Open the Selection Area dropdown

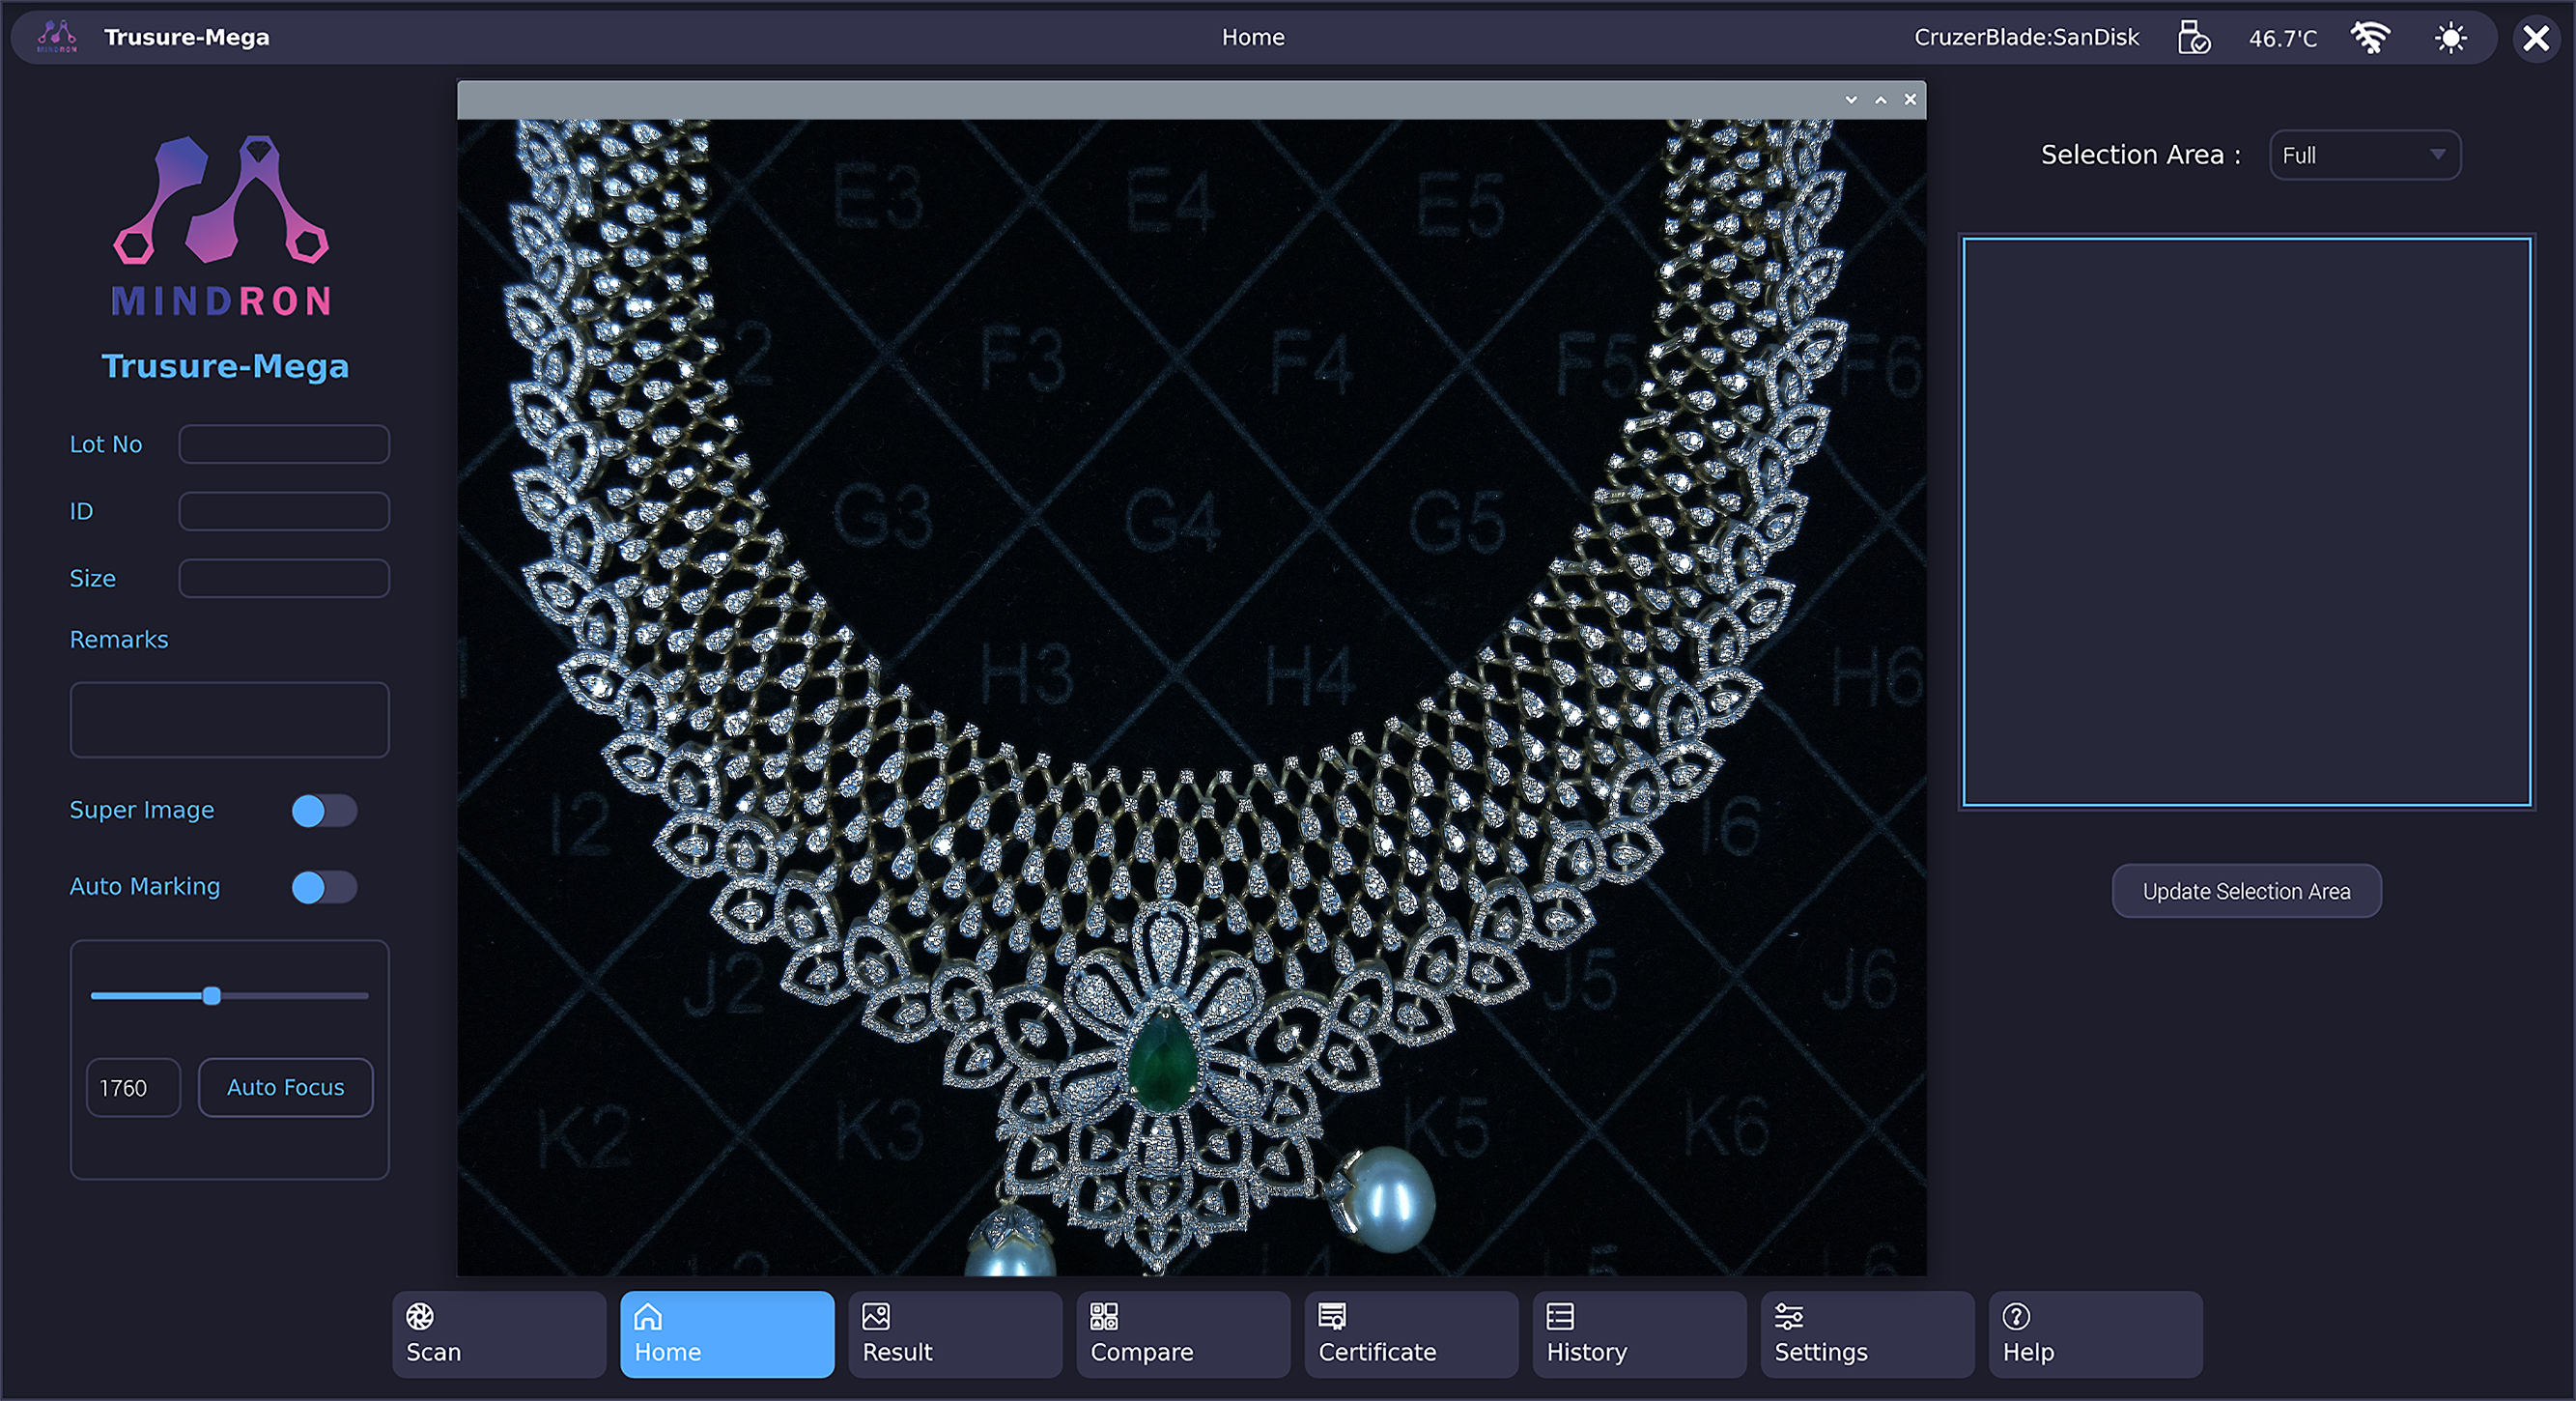2364,155
